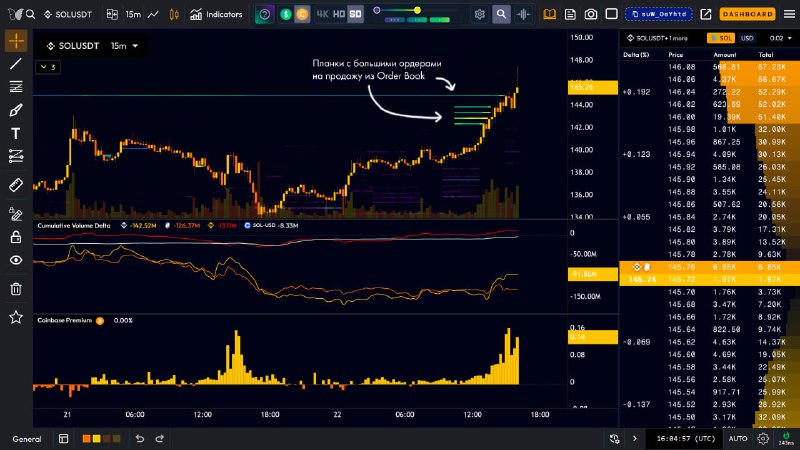800x450 pixels.
Task: Open the General workspace label
Action: pyautogui.click(x=27, y=439)
